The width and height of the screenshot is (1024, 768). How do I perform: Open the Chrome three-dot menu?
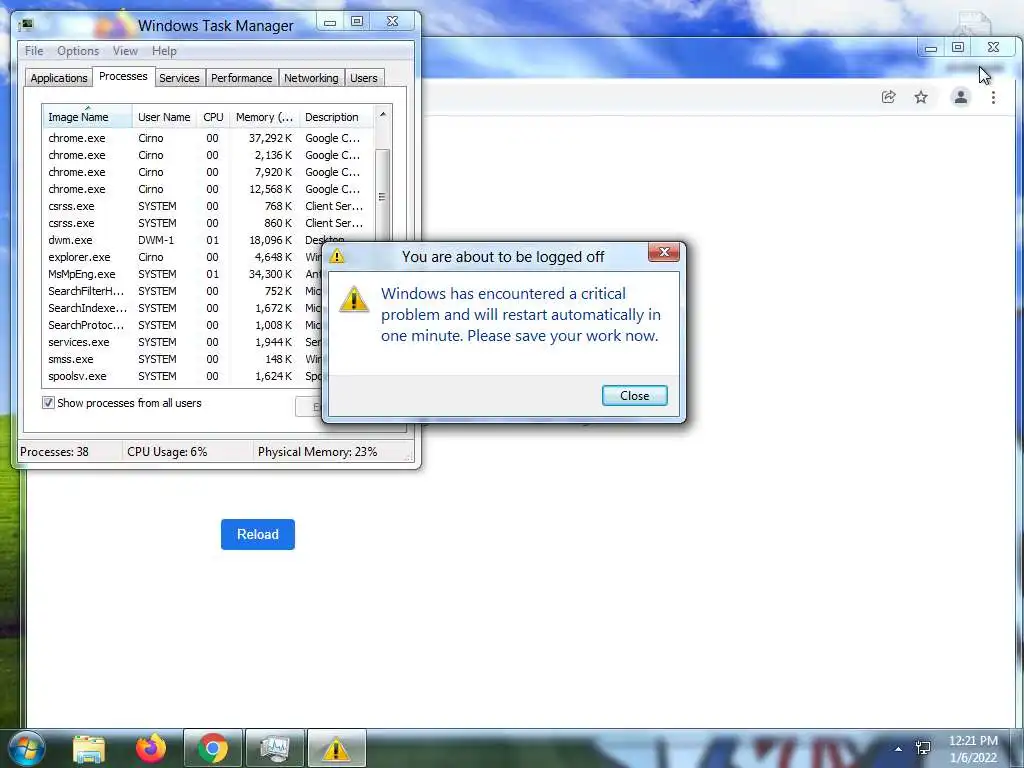[x=993, y=97]
